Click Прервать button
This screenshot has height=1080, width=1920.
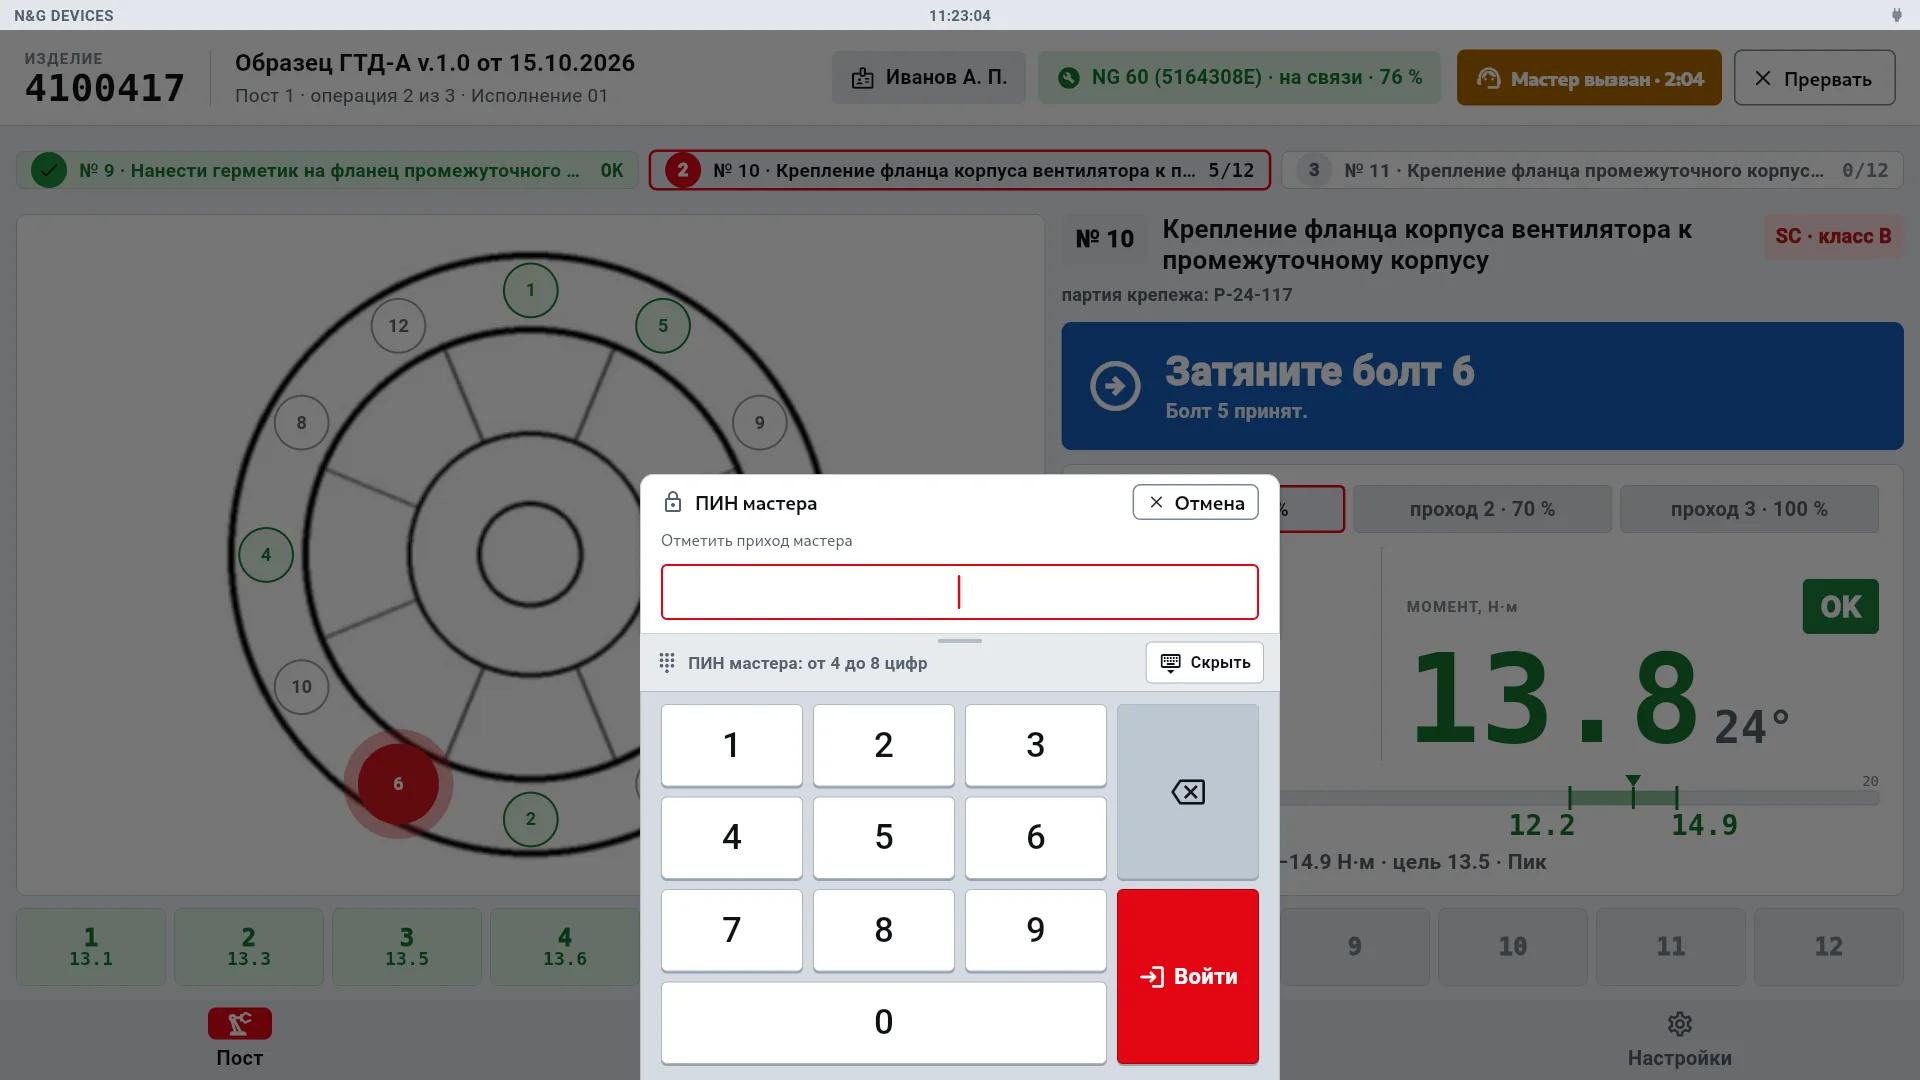(x=1814, y=78)
